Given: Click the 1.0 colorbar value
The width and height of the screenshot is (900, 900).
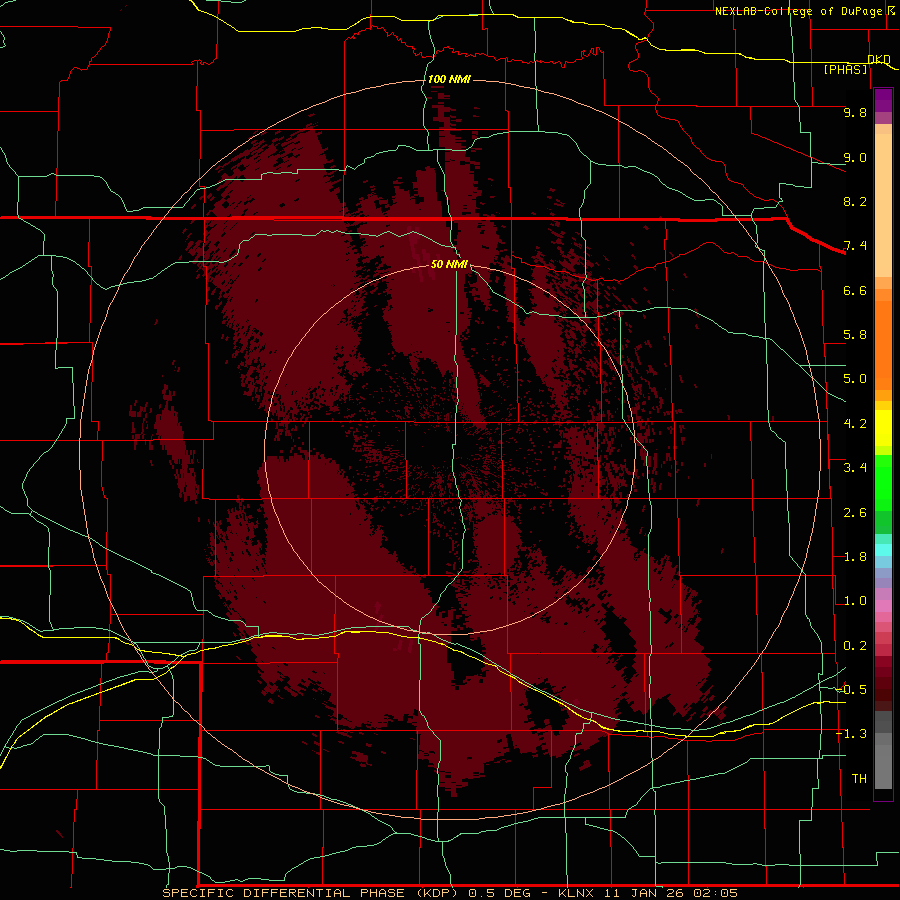Looking at the screenshot, I should coord(855,601).
